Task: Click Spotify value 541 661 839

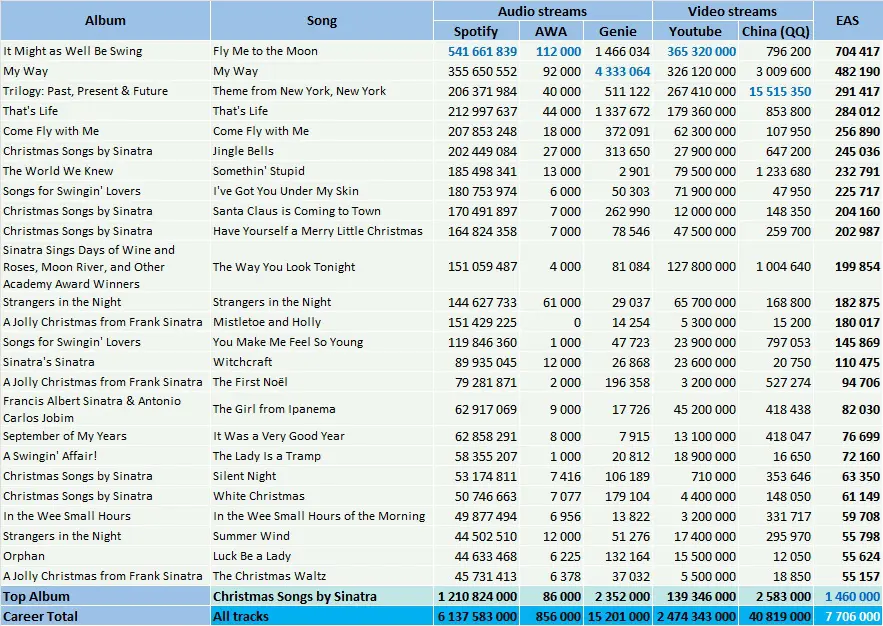Action: point(482,52)
